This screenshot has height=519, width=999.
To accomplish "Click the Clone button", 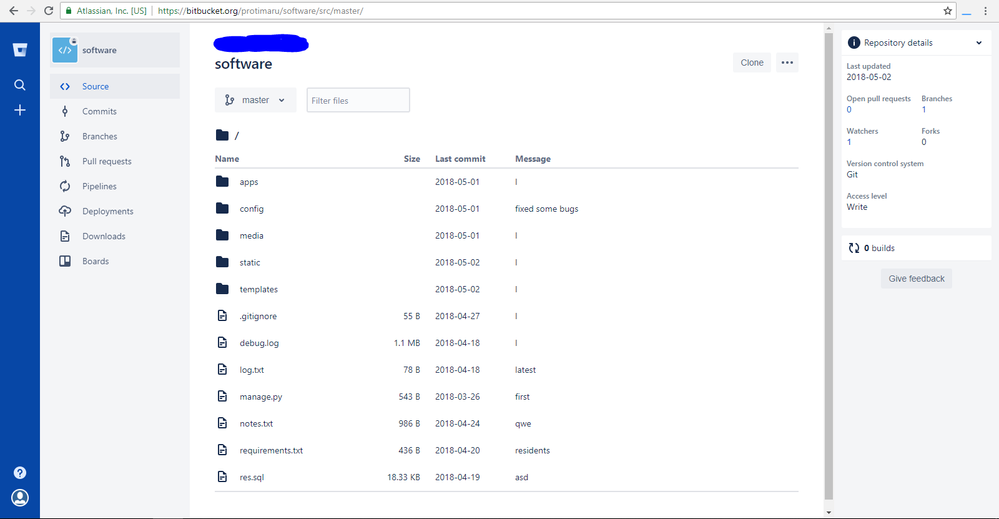I will pyautogui.click(x=752, y=63).
